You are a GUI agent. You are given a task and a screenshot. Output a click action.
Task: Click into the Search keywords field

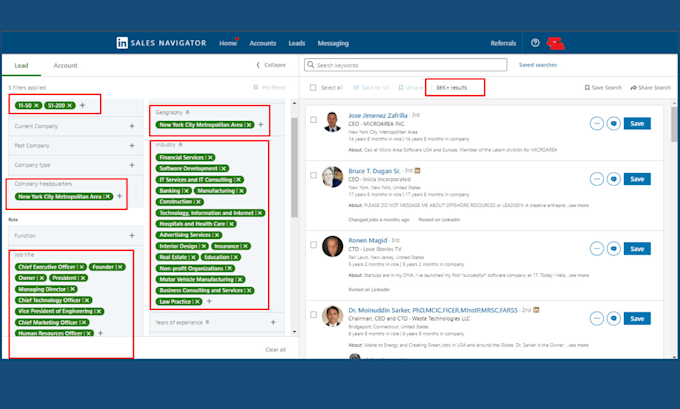(x=405, y=65)
